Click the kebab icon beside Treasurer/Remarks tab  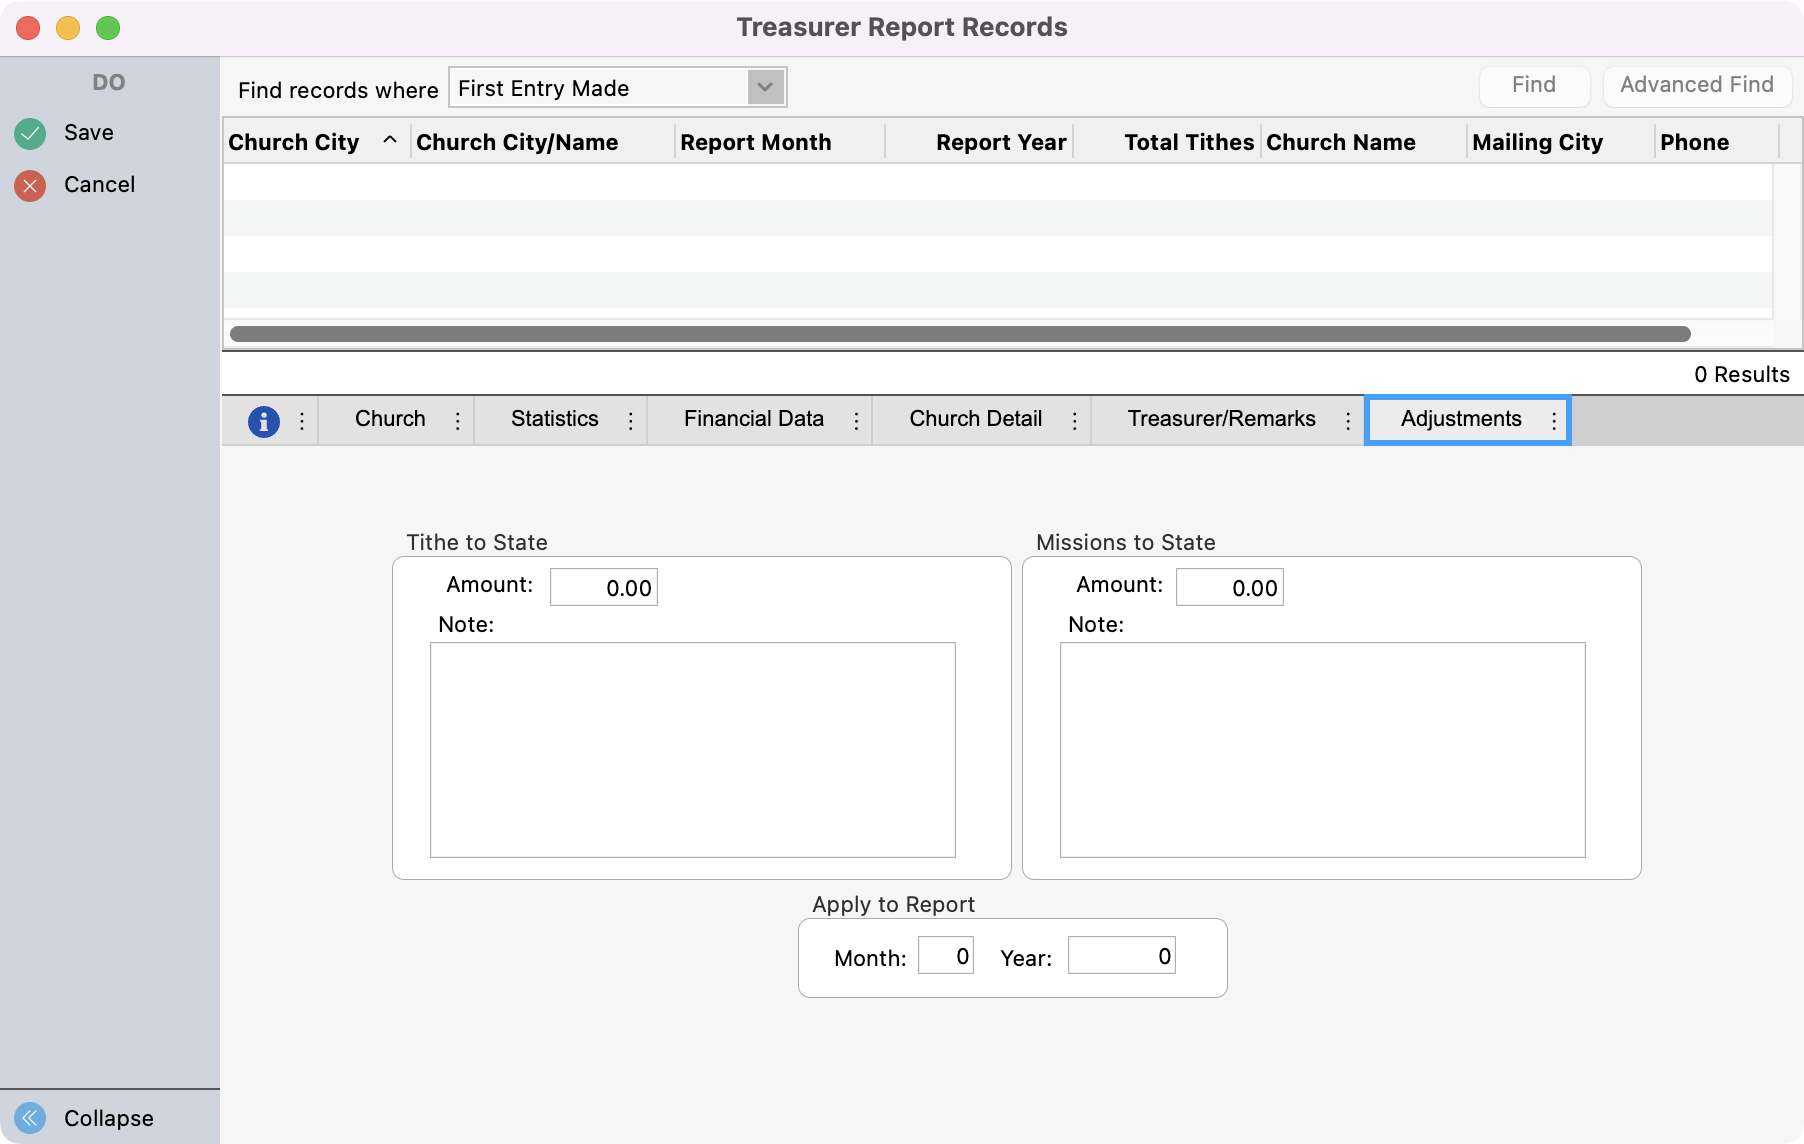click(1349, 421)
